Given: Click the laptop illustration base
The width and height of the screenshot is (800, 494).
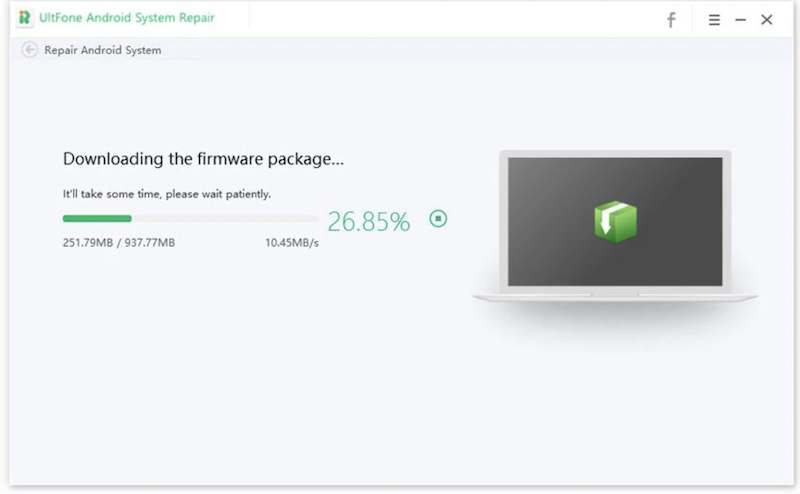Looking at the screenshot, I should click(x=615, y=297).
